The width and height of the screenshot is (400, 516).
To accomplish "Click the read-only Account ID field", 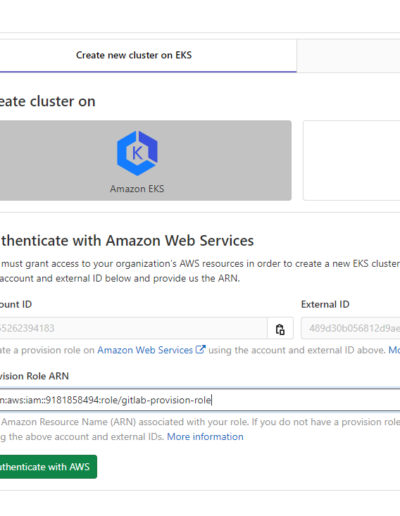I will coord(133,328).
